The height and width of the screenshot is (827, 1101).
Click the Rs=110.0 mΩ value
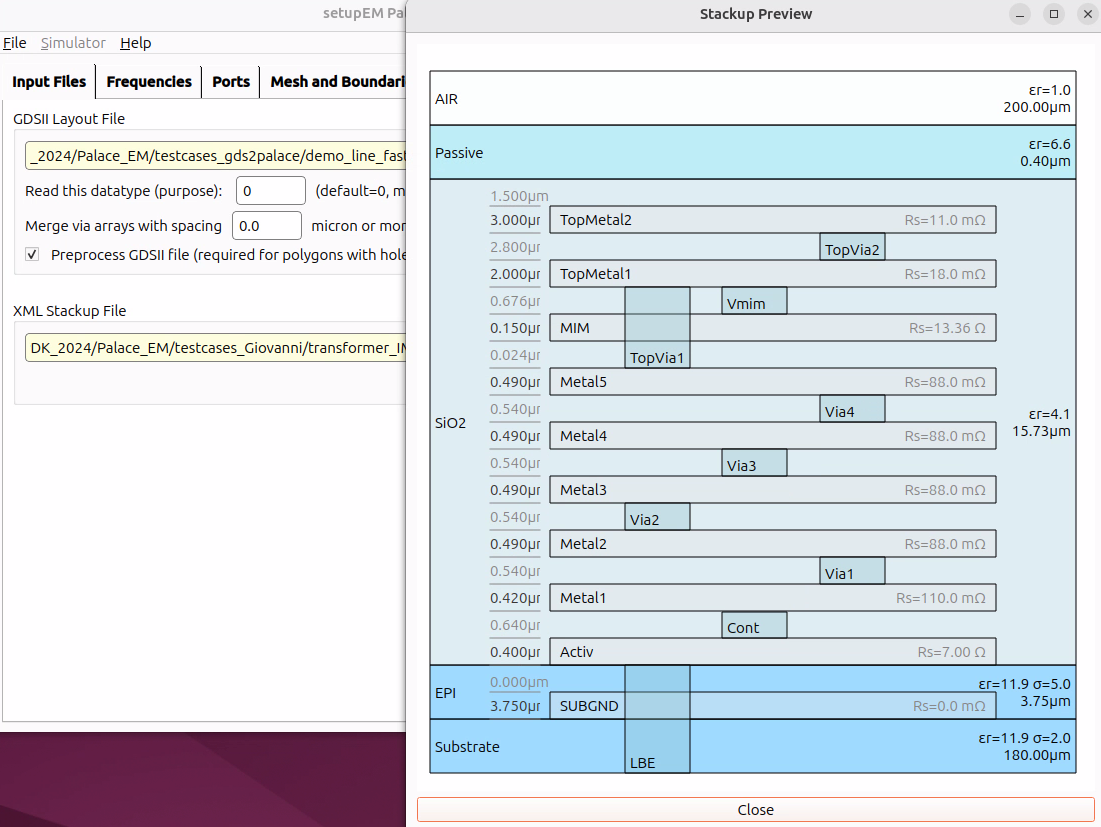[x=941, y=598]
